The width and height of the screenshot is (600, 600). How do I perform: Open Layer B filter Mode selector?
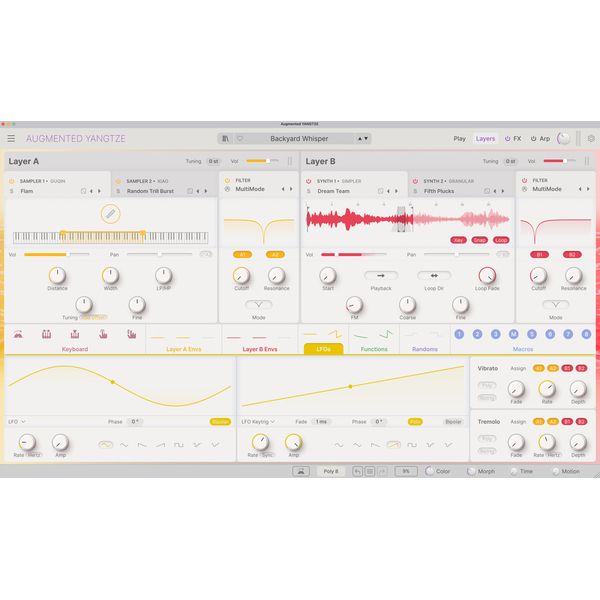(556, 305)
